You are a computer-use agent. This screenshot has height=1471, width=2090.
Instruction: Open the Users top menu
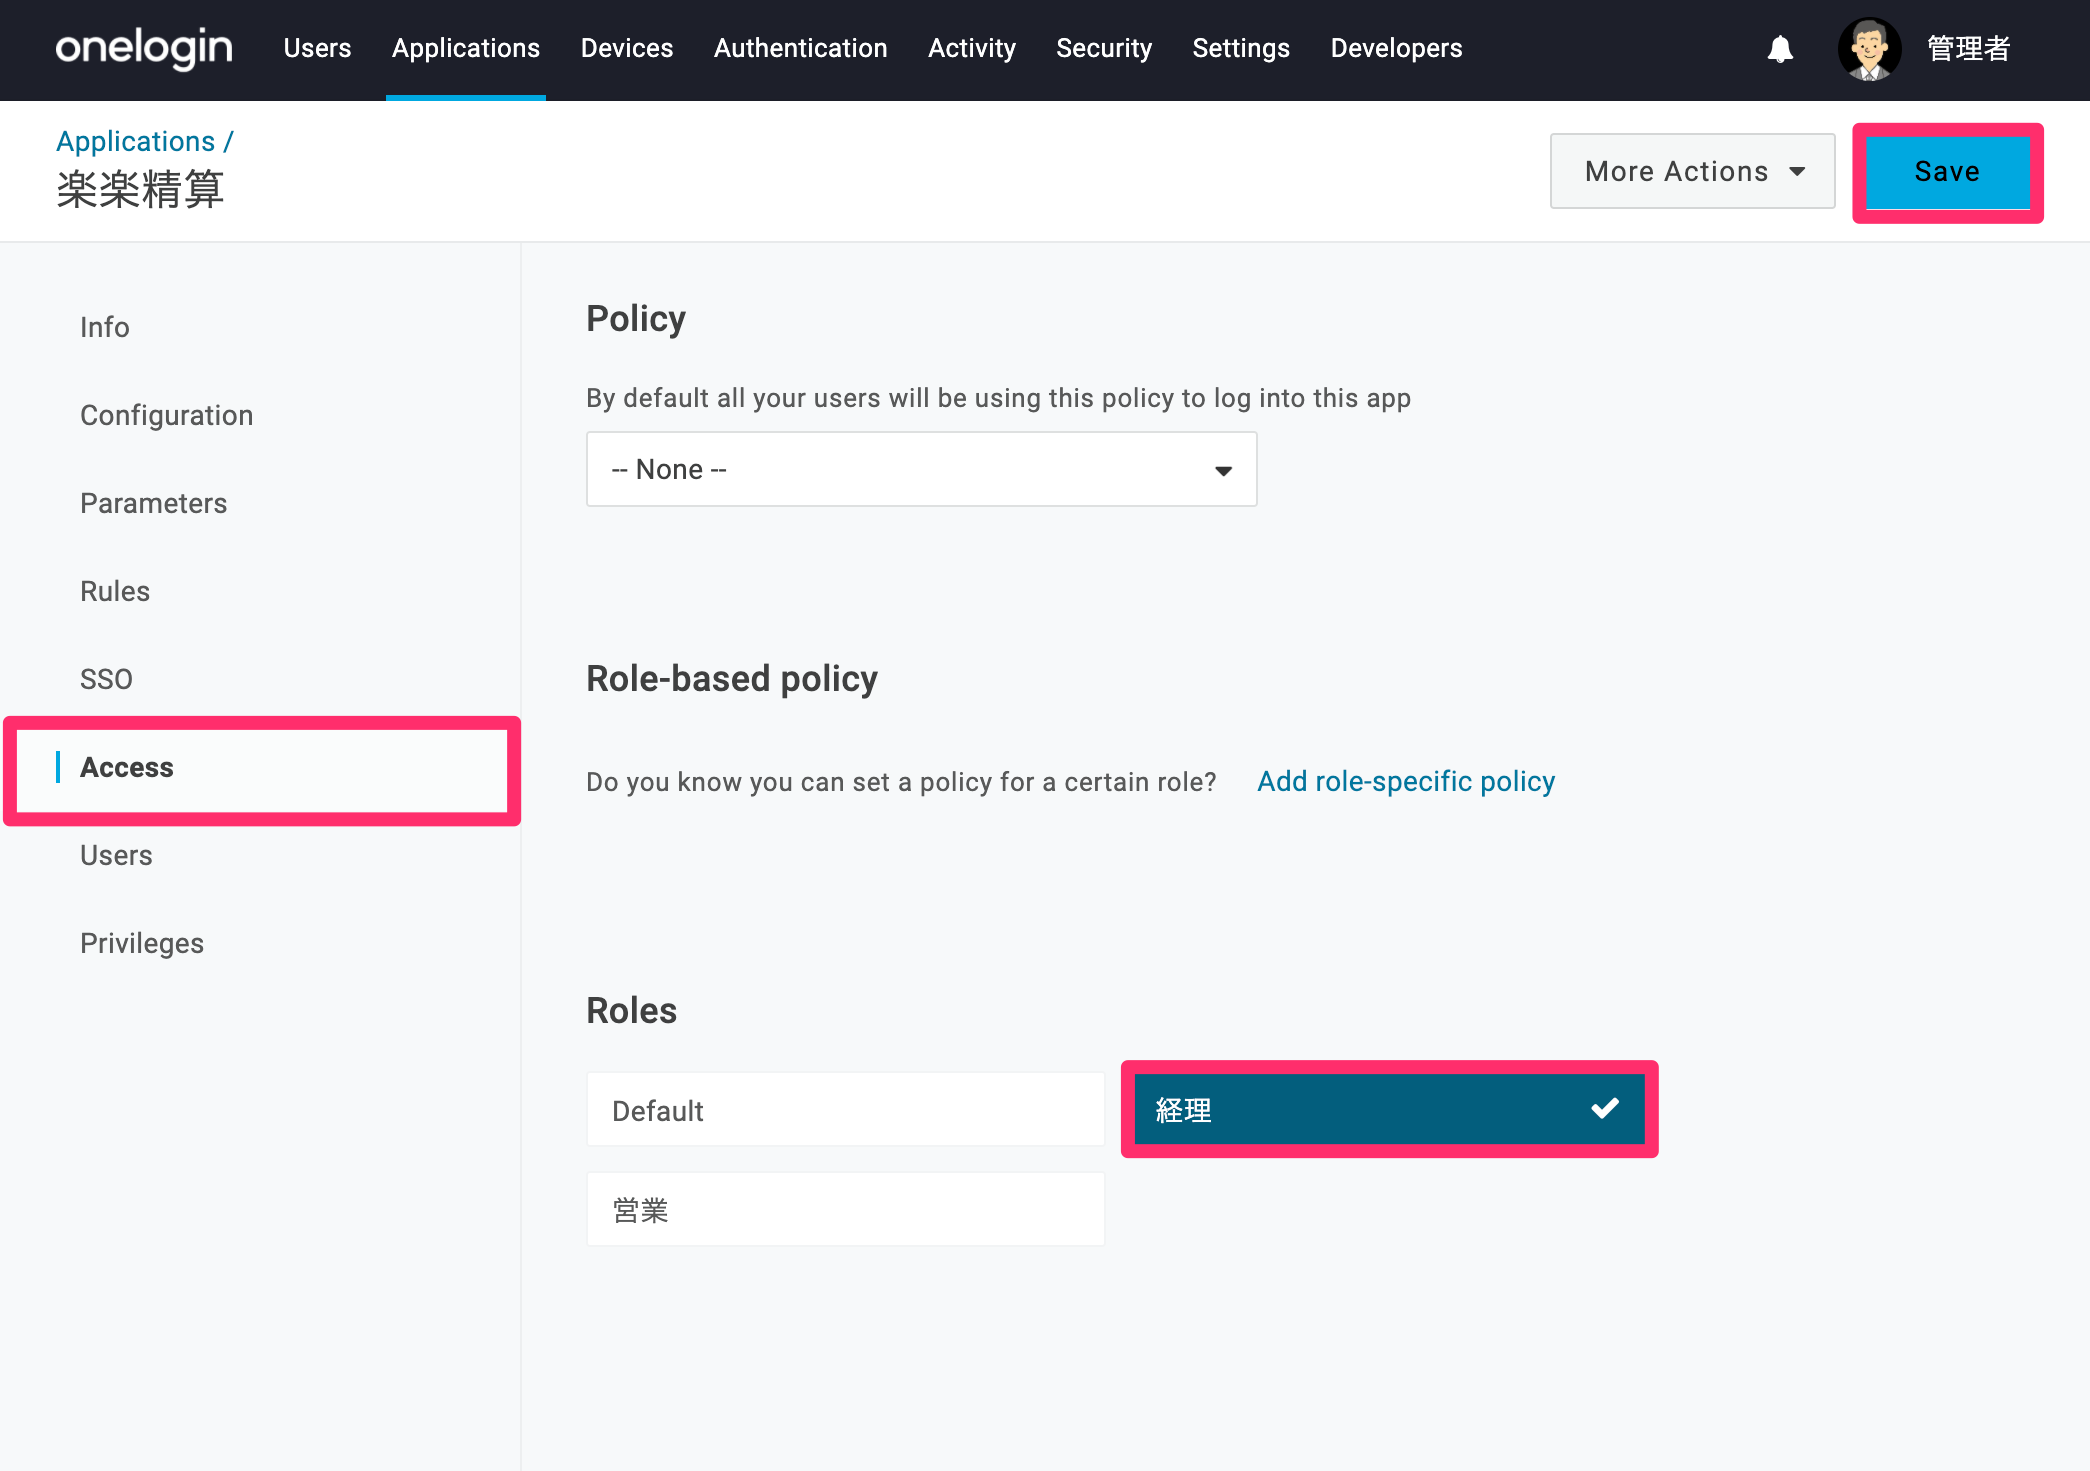[x=317, y=48]
